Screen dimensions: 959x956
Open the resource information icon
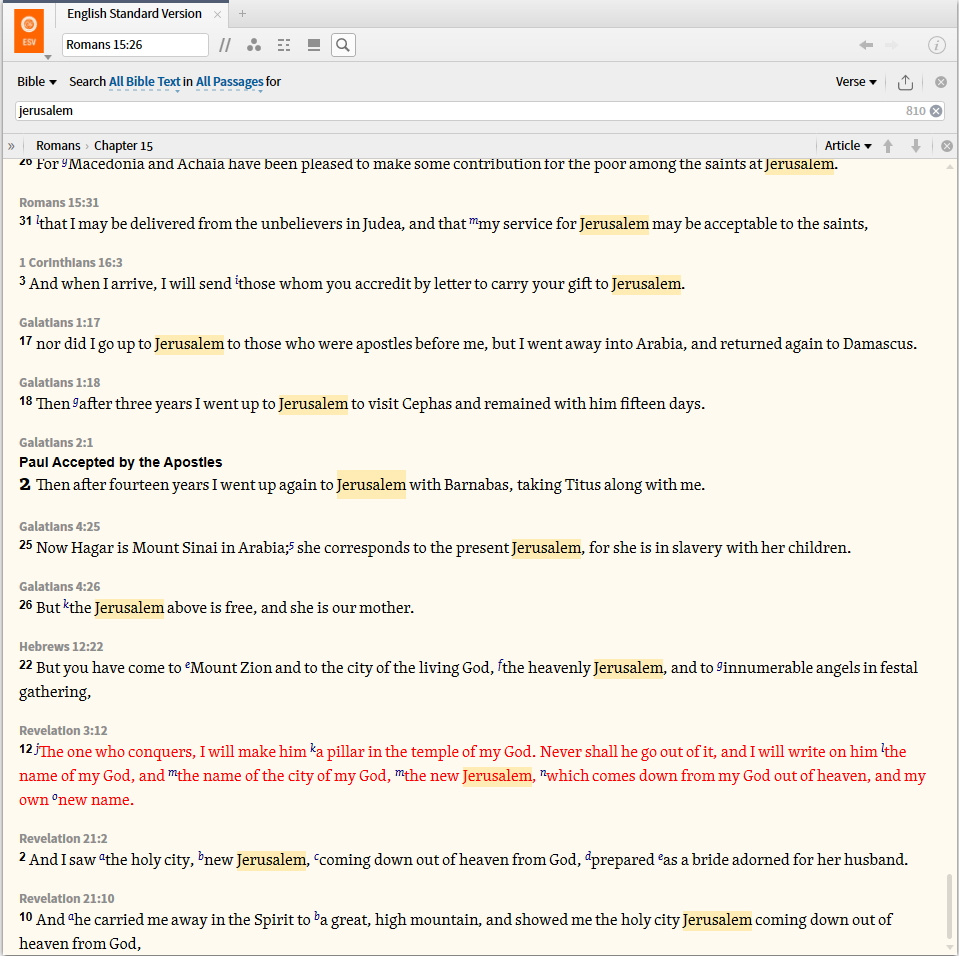pos(936,45)
